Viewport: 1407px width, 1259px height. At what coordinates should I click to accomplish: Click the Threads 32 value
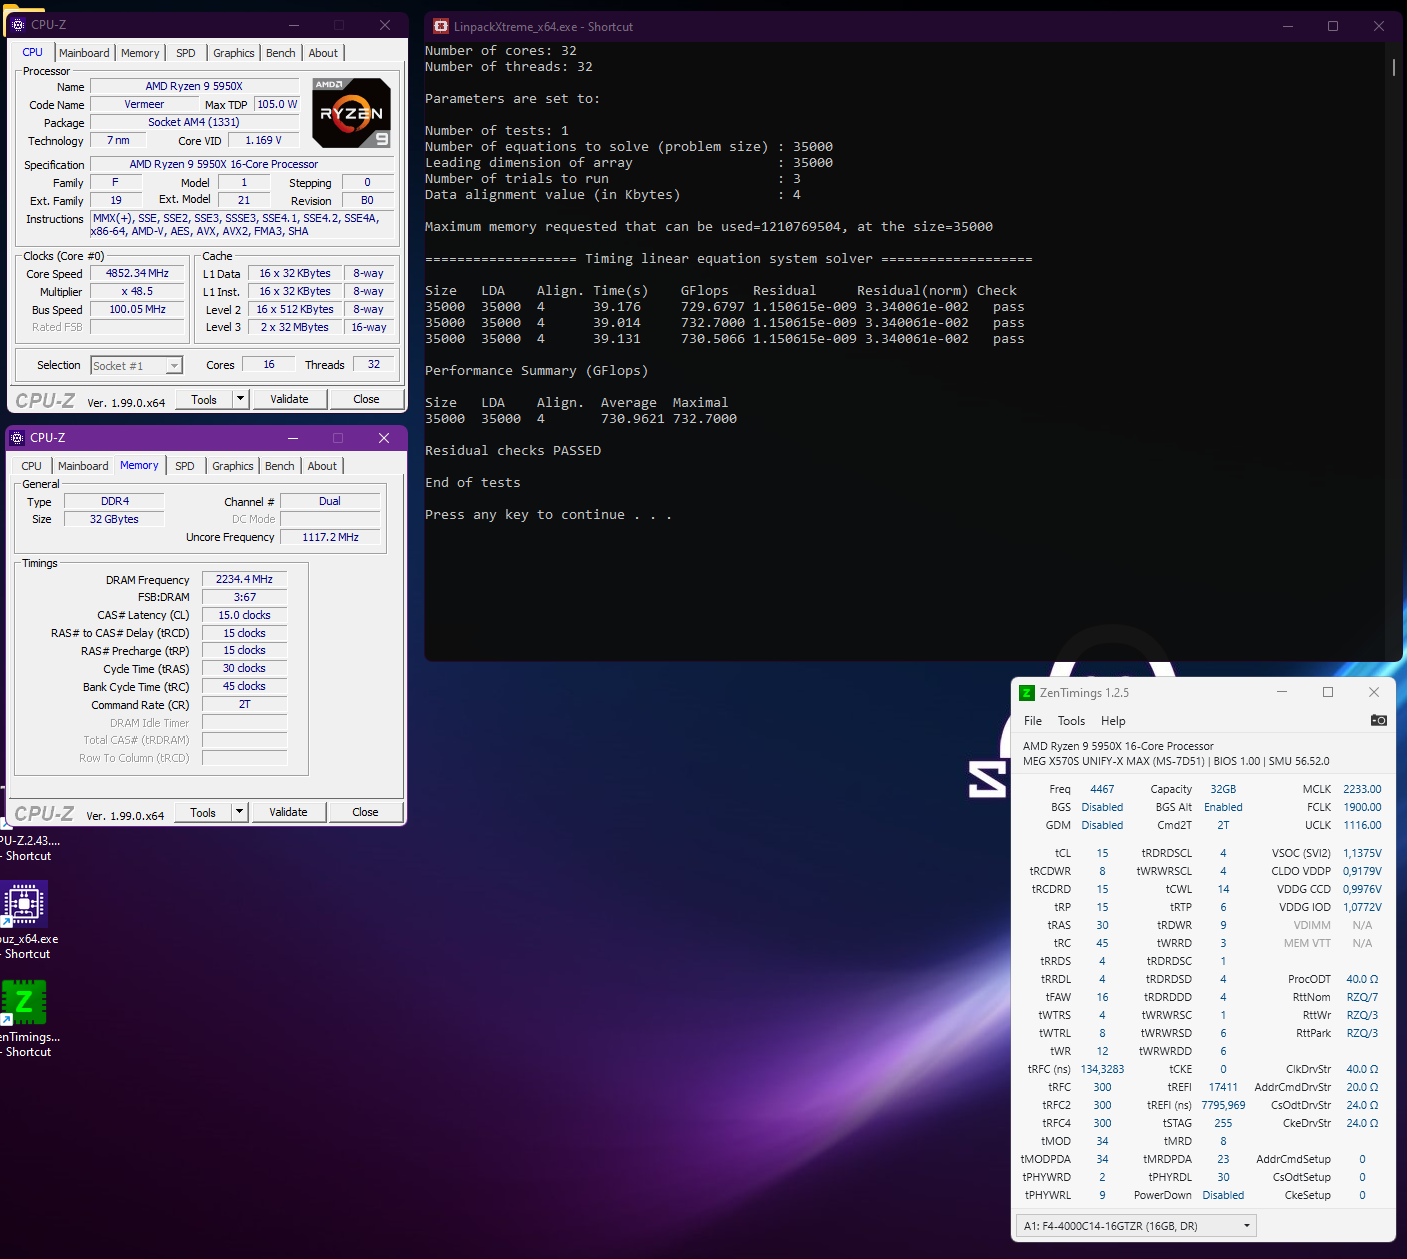point(374,364)
